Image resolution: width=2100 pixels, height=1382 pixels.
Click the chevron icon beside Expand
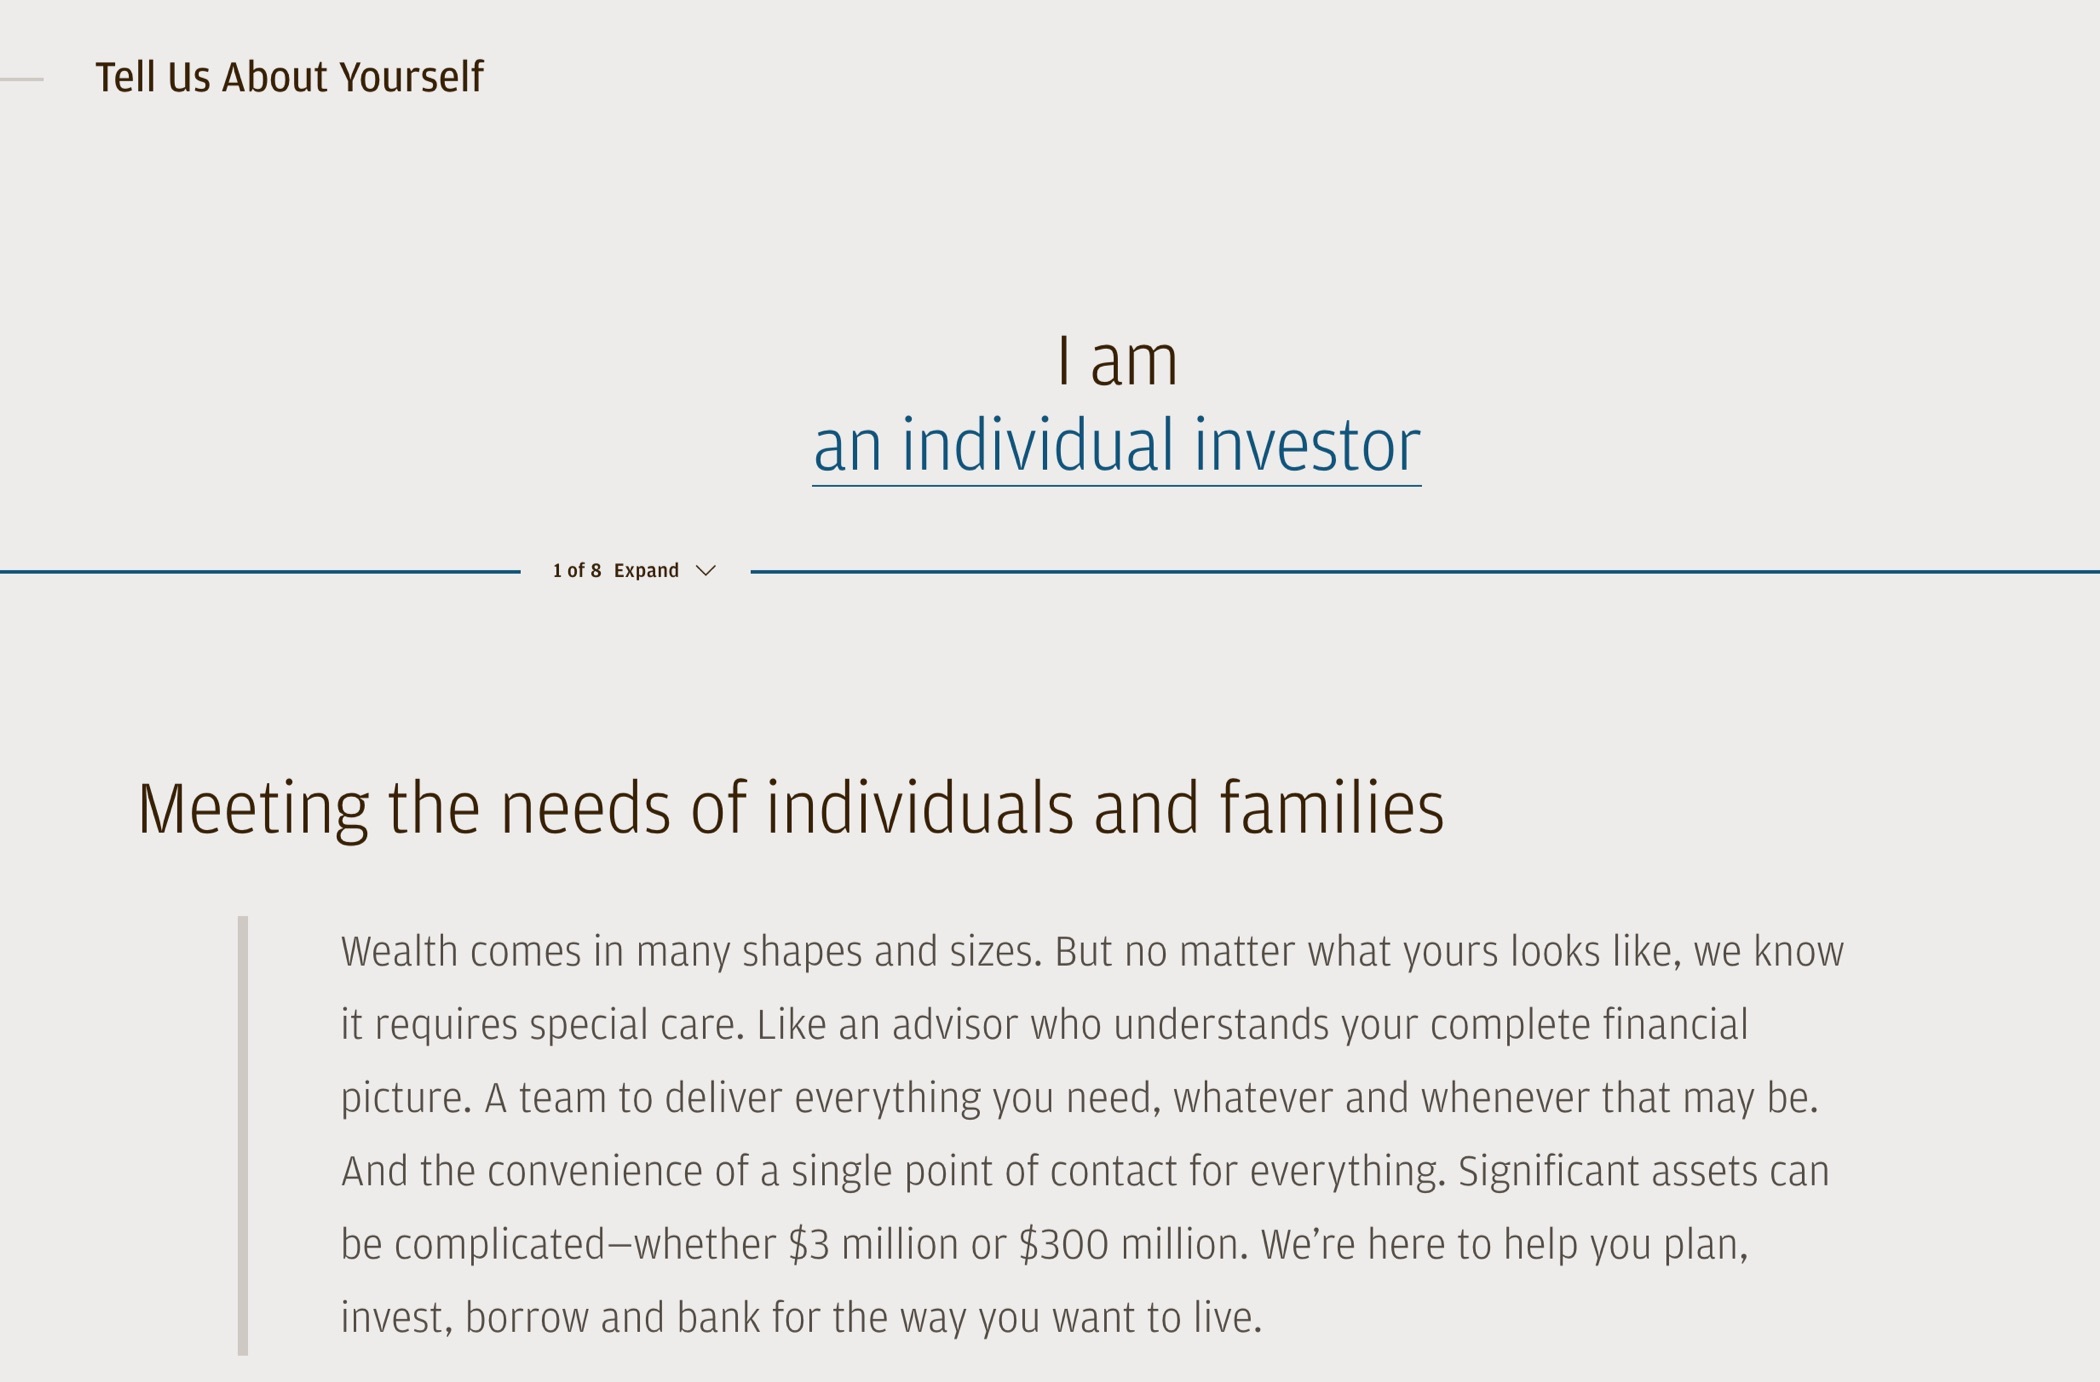coord(706,571)
